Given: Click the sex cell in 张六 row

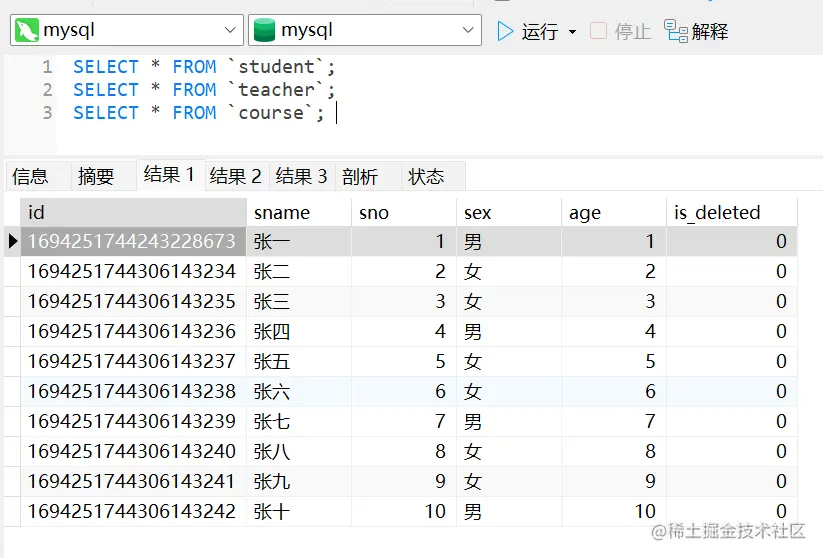Looking at the screenshot, I should (509, 391).
